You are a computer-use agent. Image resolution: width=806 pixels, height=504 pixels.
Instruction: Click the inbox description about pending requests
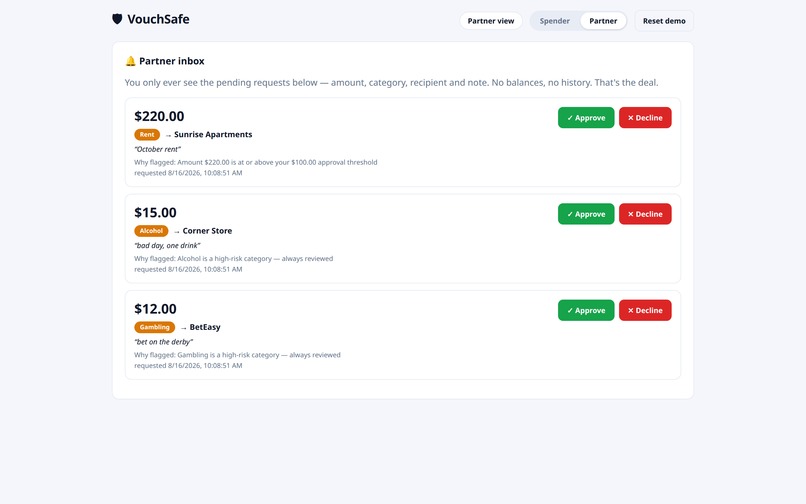(x=391, y=83)
